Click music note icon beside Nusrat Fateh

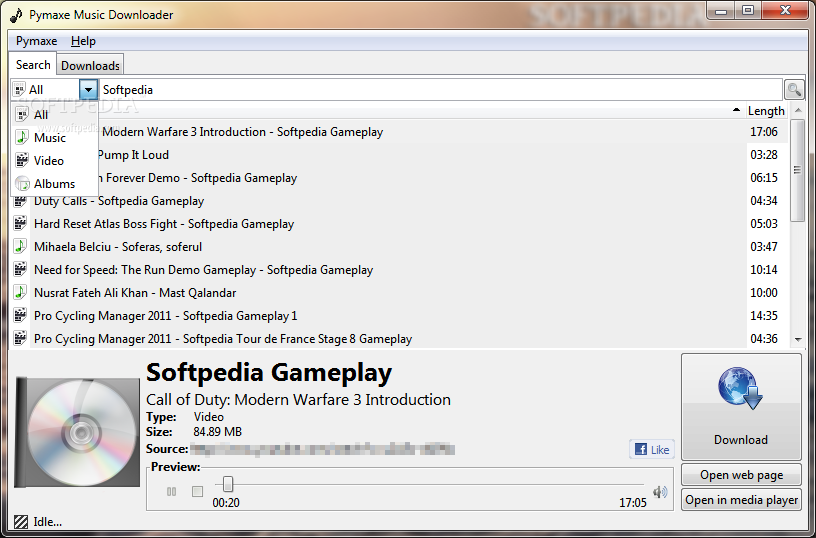(20, 292)
